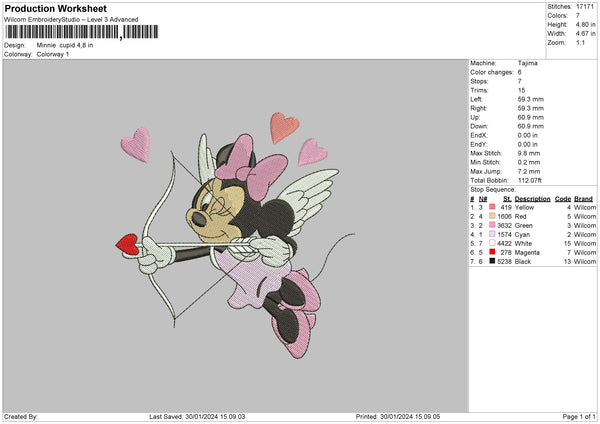Click the Color changes value 6

[x=520, y=72]
